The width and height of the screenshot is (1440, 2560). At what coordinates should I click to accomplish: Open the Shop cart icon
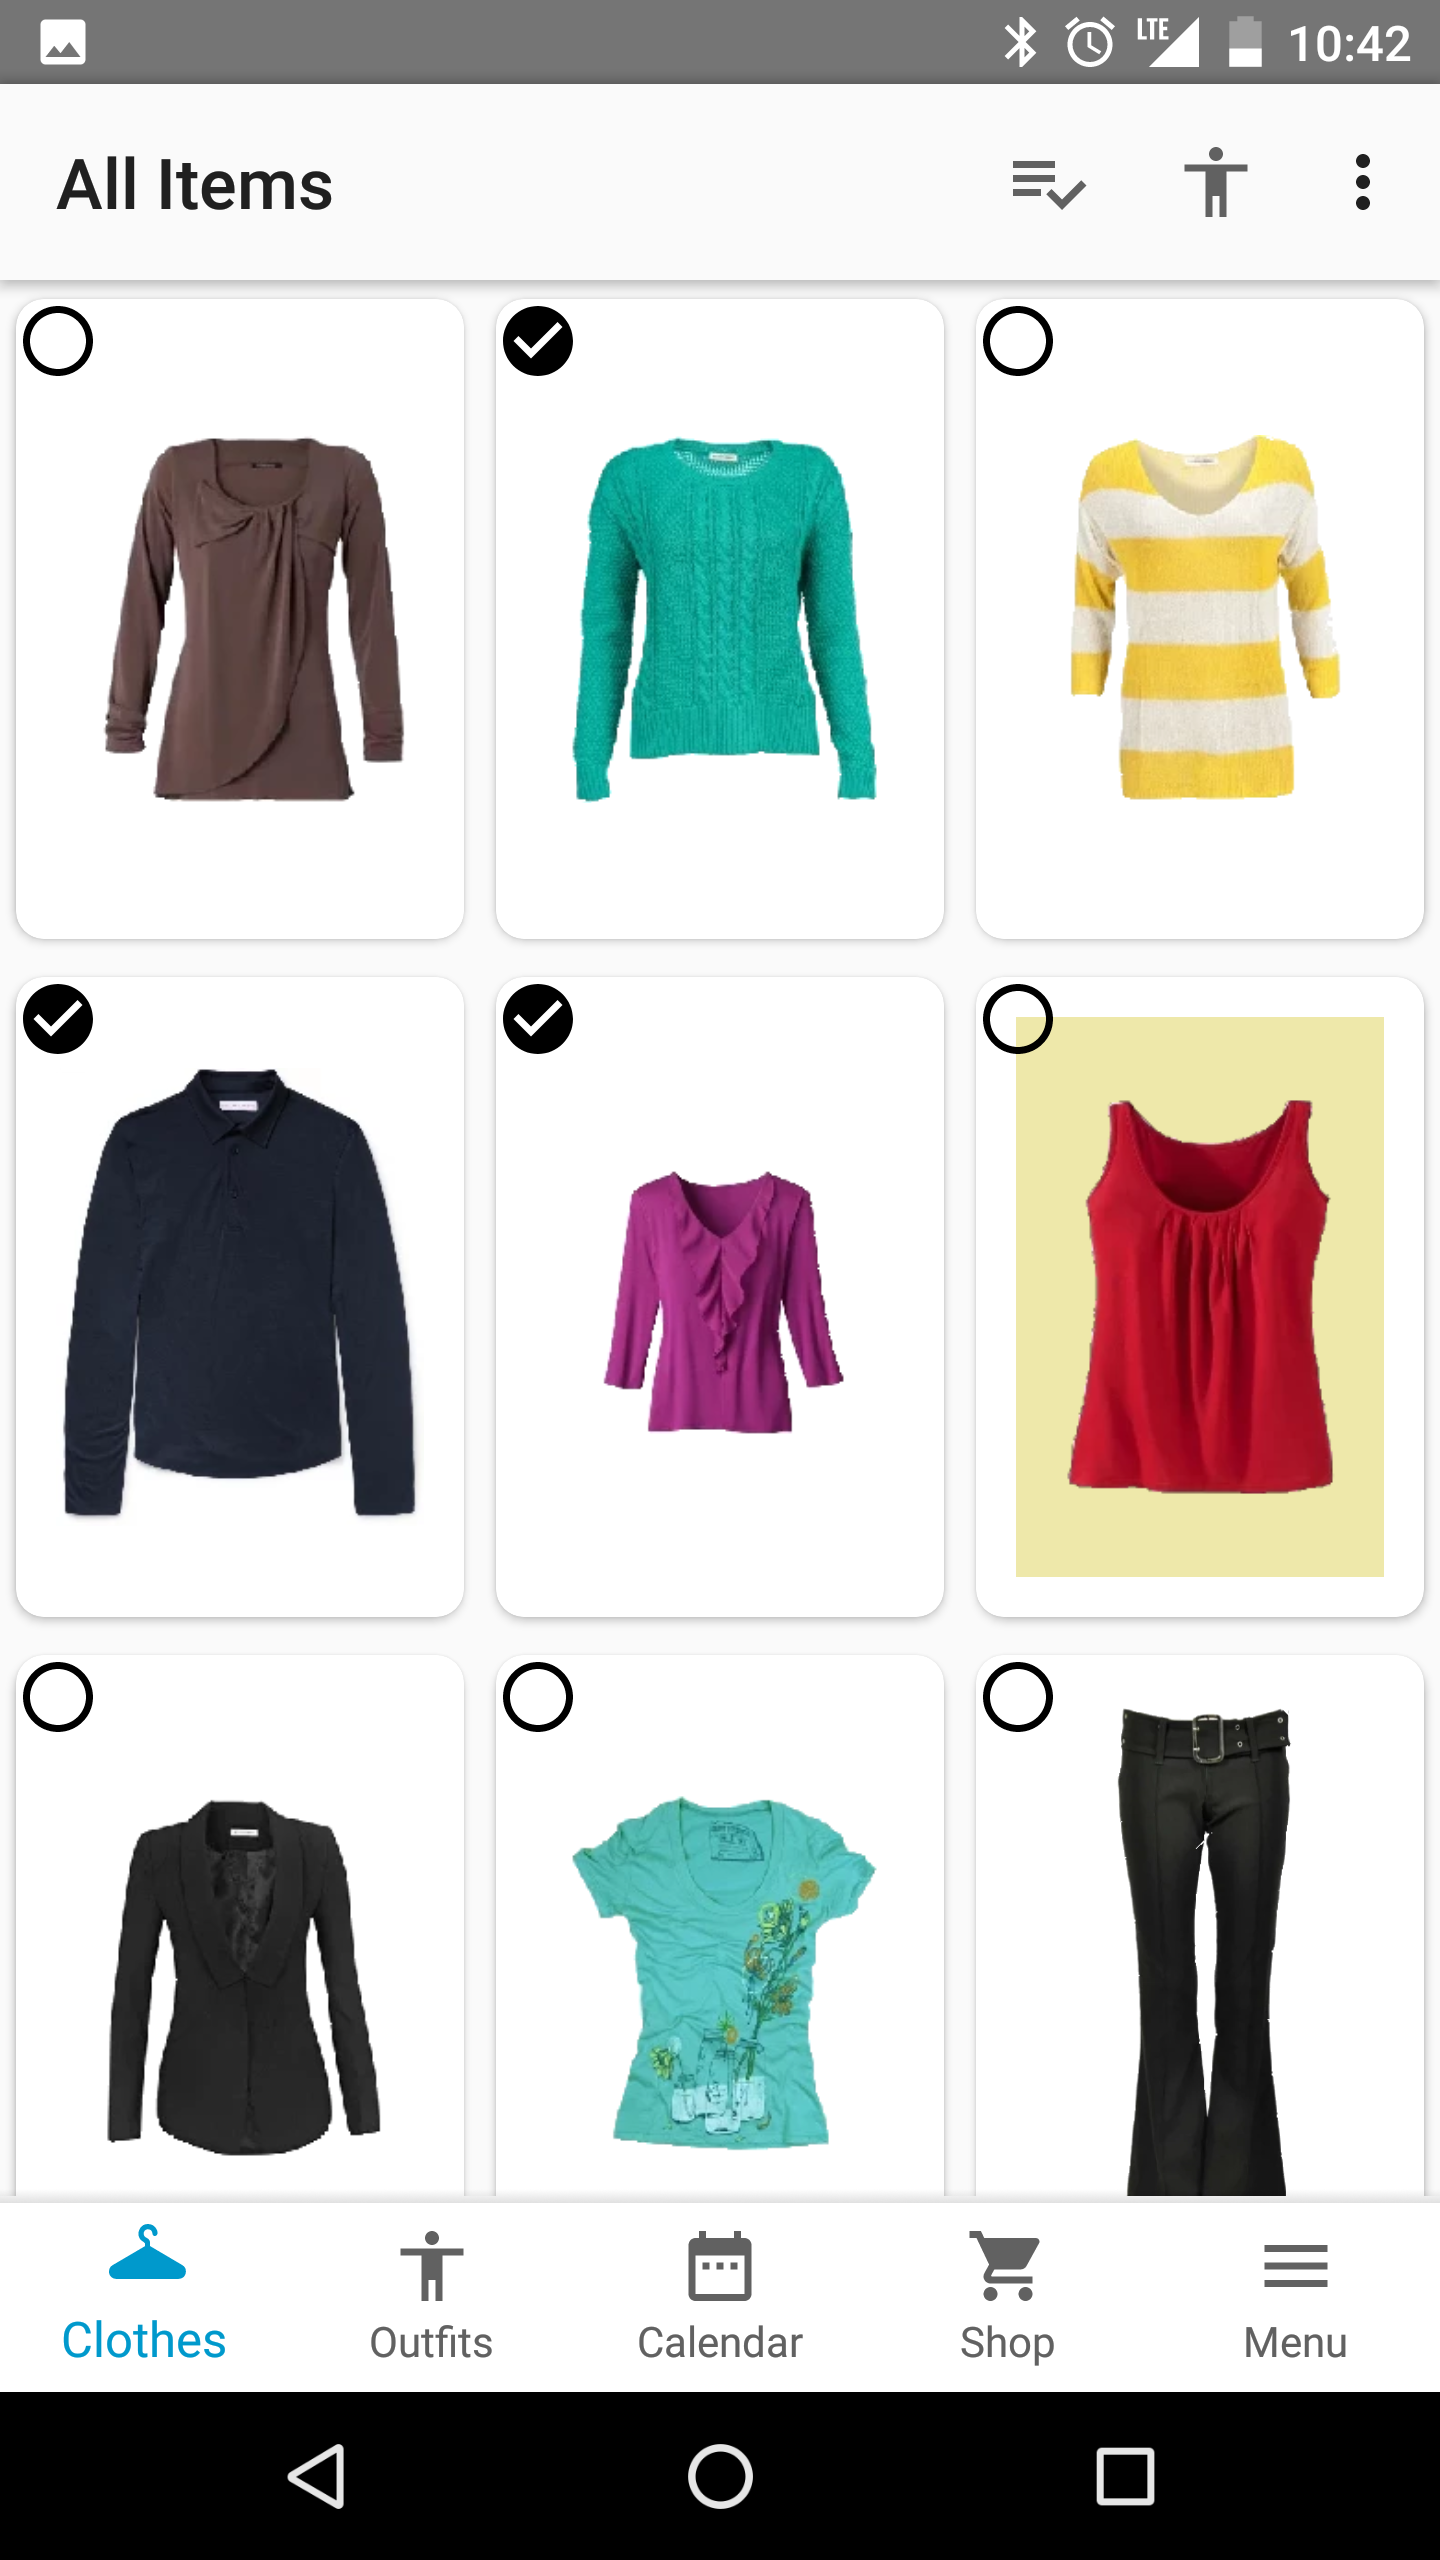click(x=1007, y=2266)
